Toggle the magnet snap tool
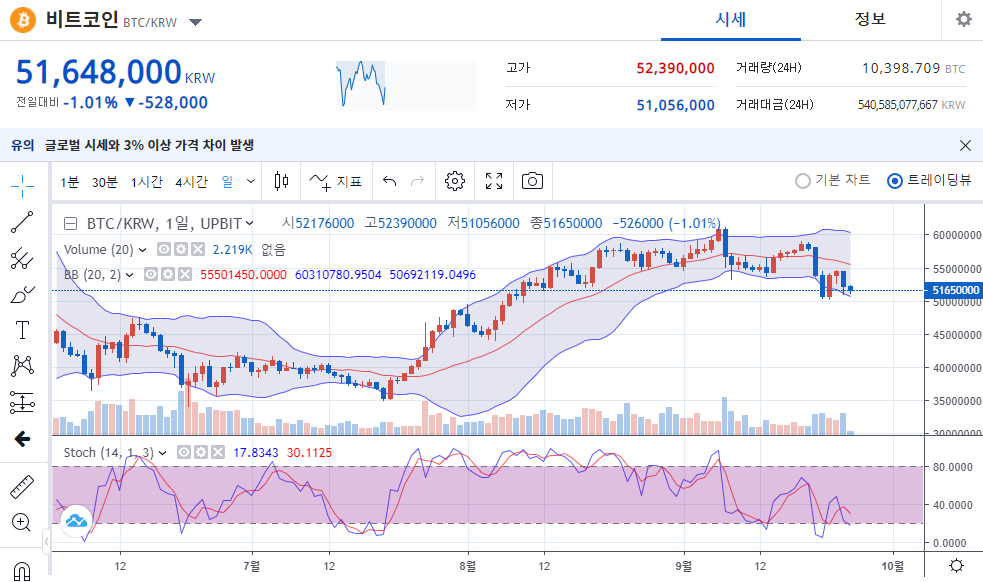This screenshot has width=983, height=582. [22, 571]
